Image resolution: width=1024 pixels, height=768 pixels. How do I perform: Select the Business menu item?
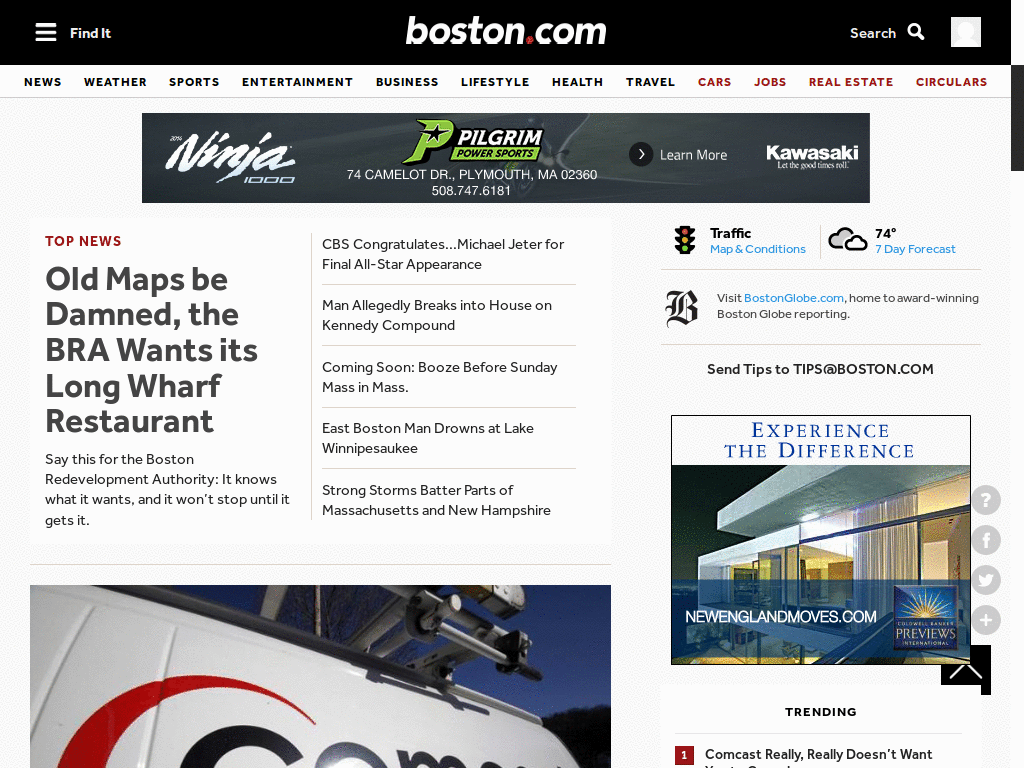point(407,82)
